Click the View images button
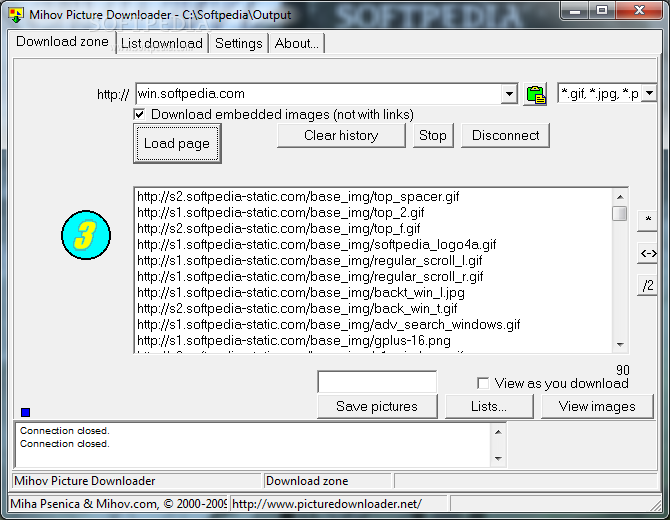670x520 pixels. click(x=597, y=406)
